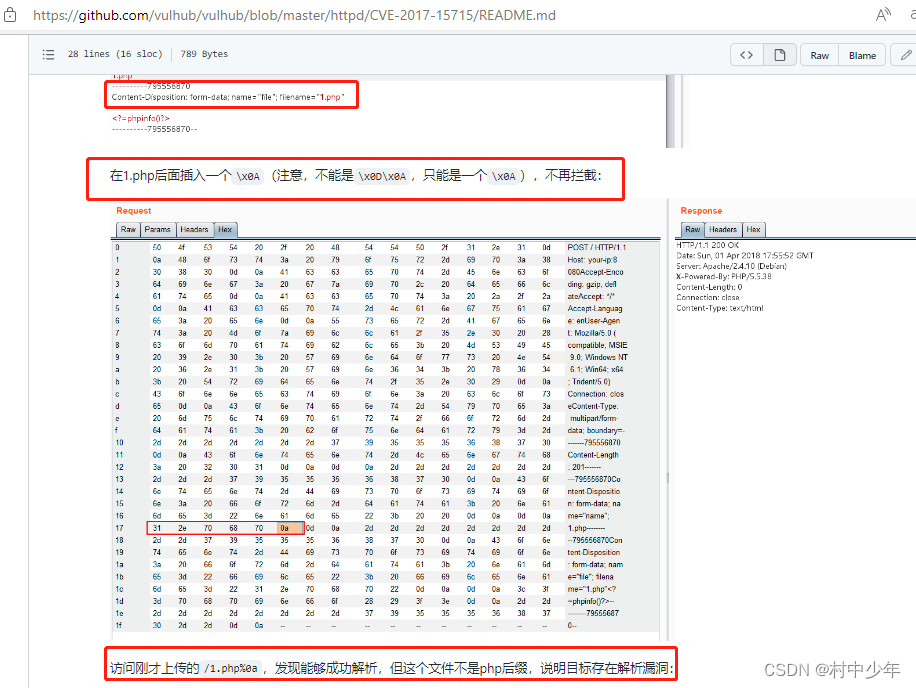This screenshot has height=688, width=916.
Task: Select the "28 lines (16 sloc)" text
Action: pyautogui.click(x=115, y=54)
